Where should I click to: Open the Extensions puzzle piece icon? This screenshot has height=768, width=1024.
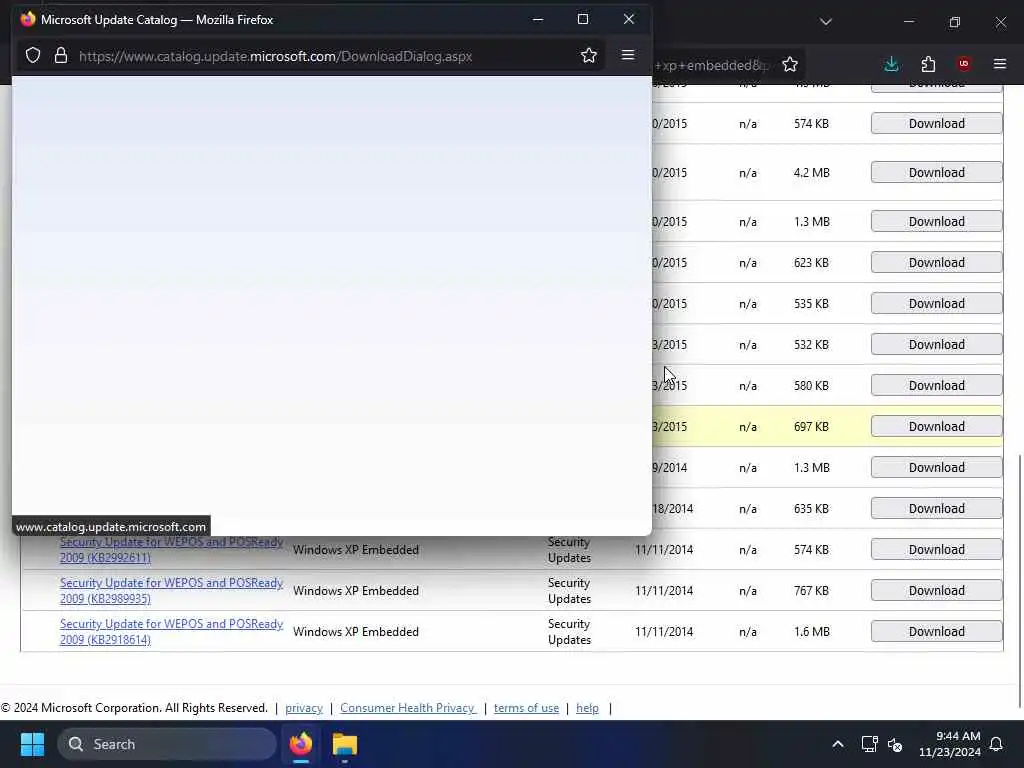point(928,64)
